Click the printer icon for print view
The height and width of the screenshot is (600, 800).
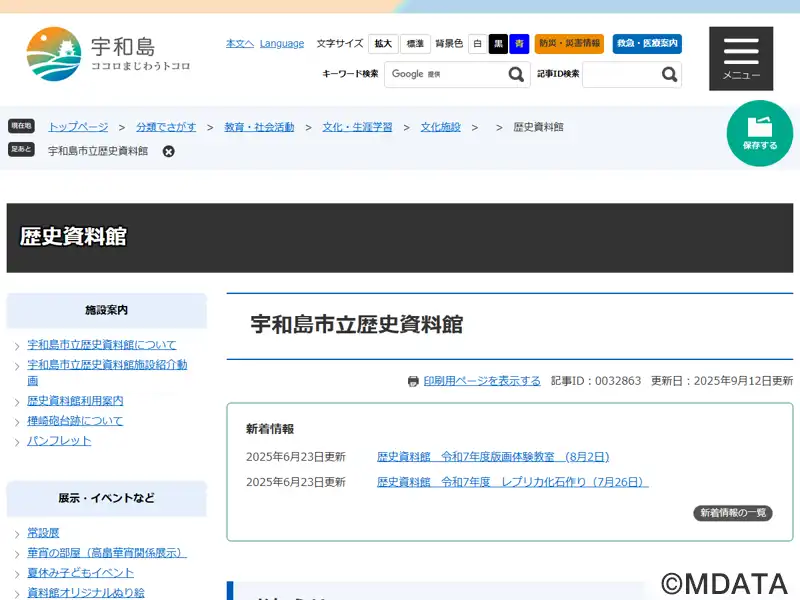coord(413,381)
